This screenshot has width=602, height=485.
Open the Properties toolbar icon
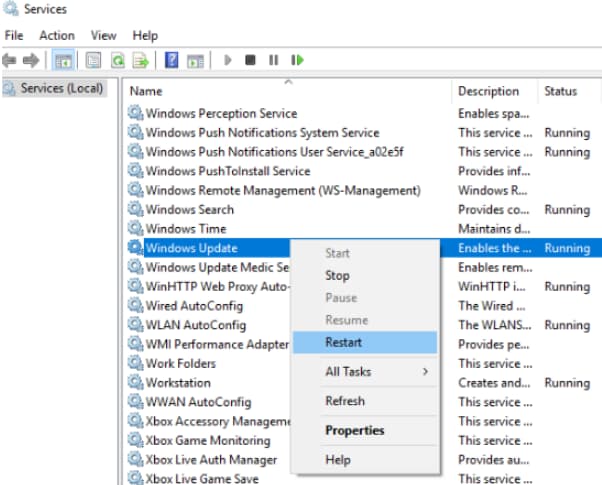click(93, 60)
